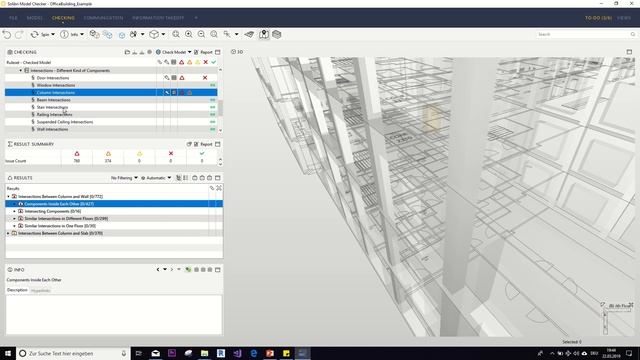The image size is (640, 360).
Task: Click the footprints walk mode icon
Action: point(133,35)
